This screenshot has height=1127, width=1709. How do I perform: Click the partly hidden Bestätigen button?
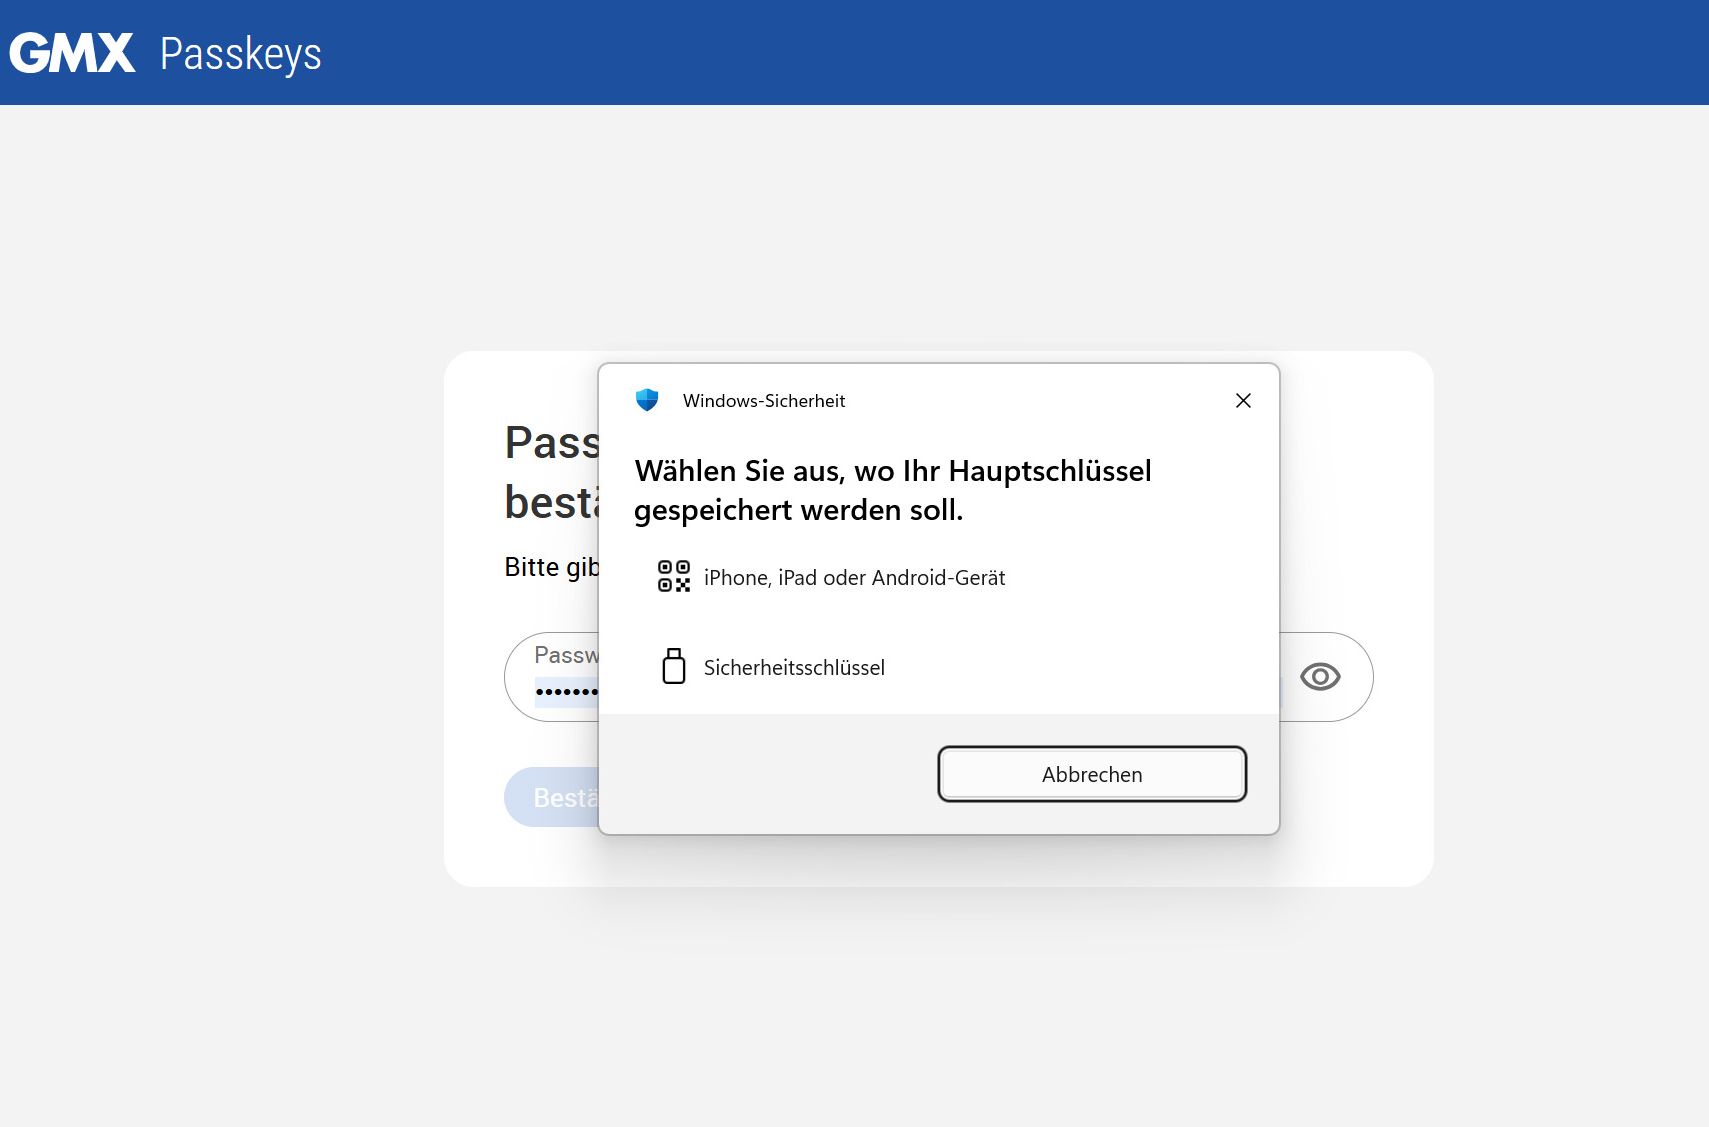(551, 797)
